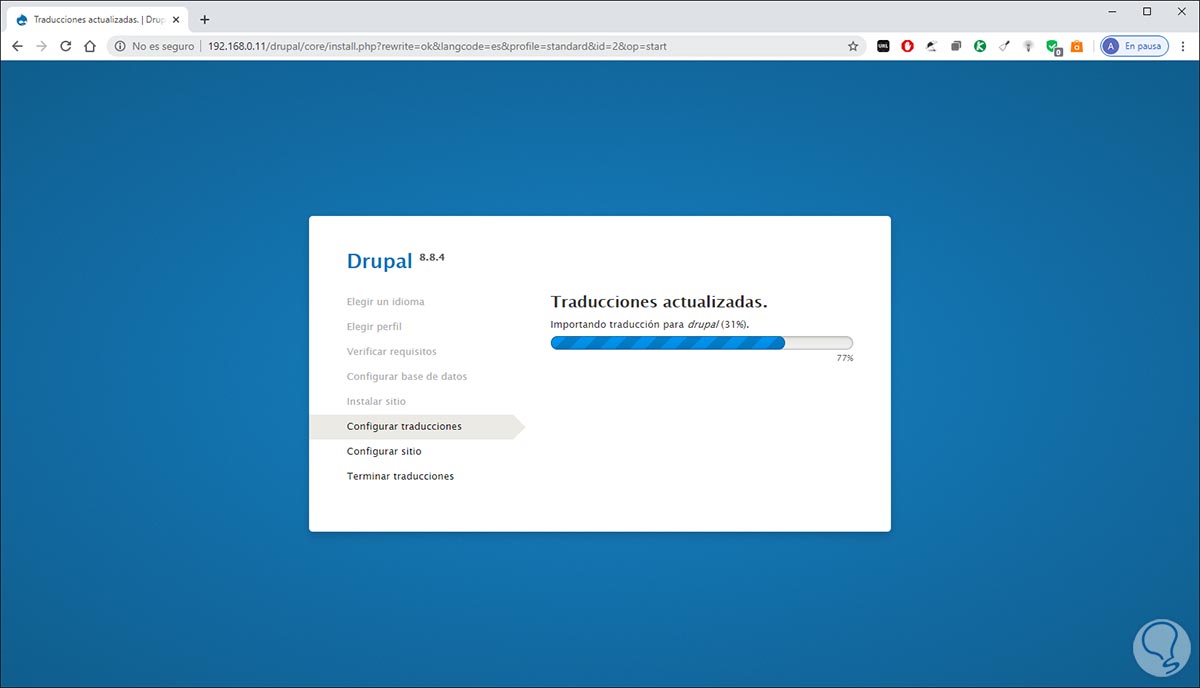The height and width of the screenshot is (688, 1200).
Task: Open the Chrome three-dot menu
Action: [x=1184, y=46]
